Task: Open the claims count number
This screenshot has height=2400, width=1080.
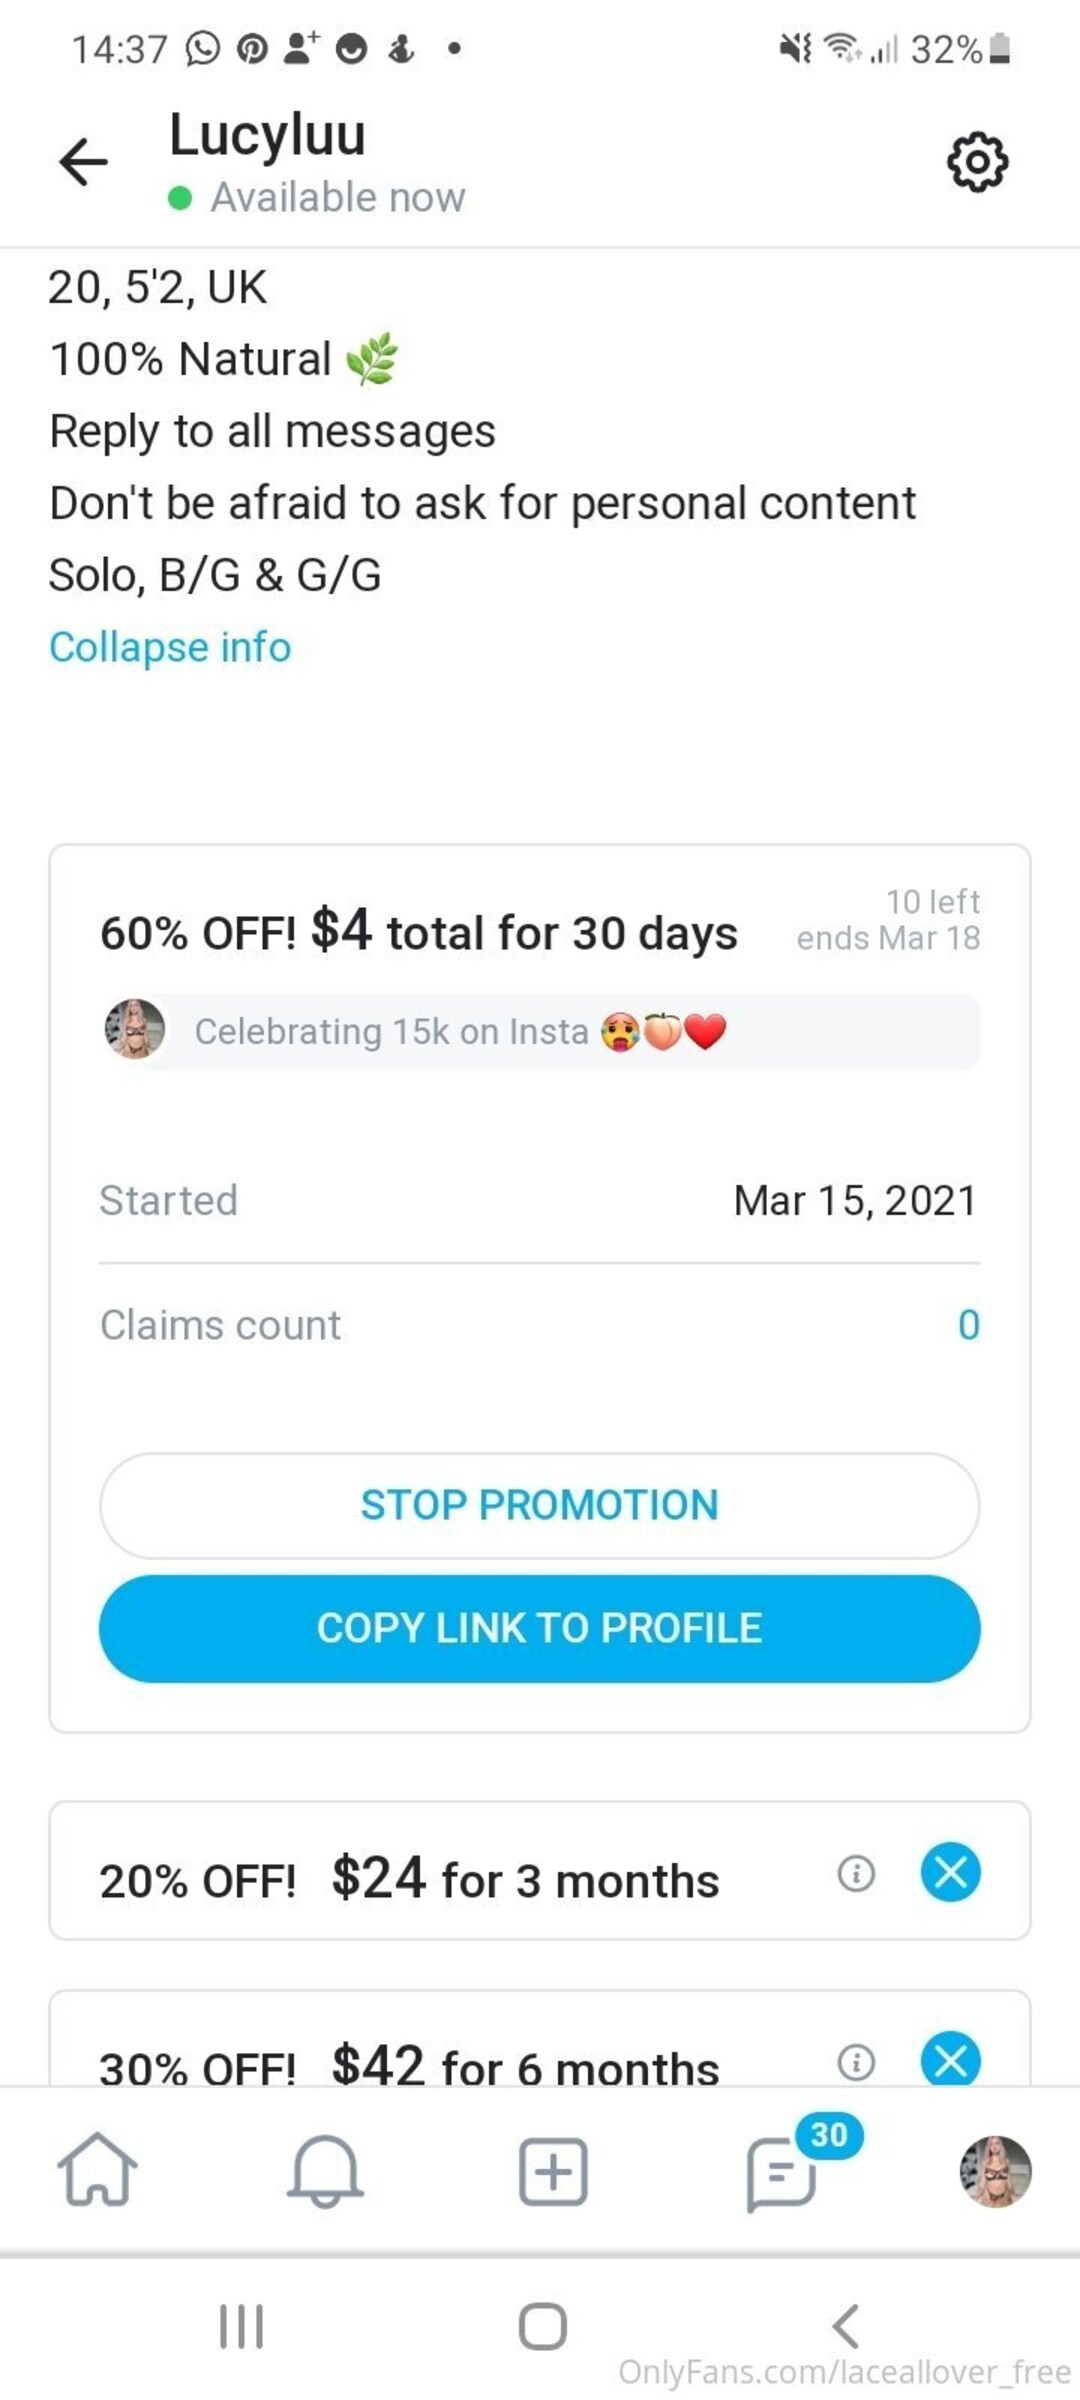Action: click(x=968, y=1325)
